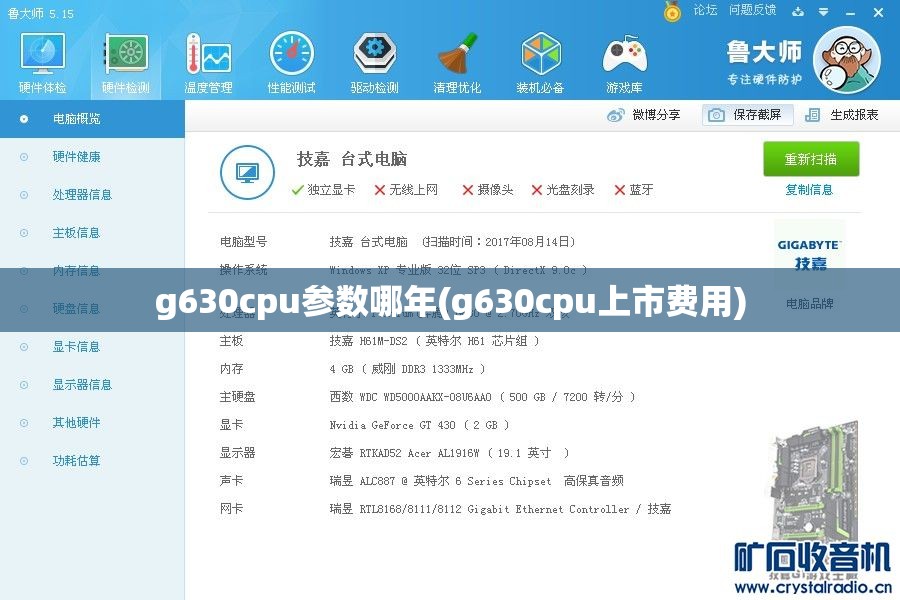Click the GIGABYTE 技嘉 brand logo

point(810,254)
